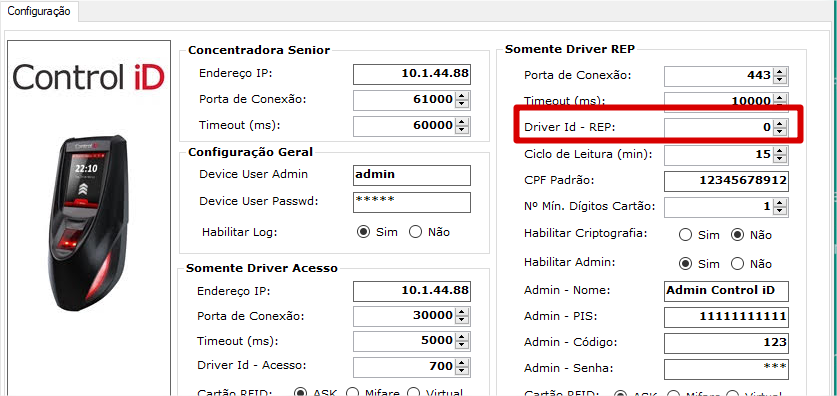Select Não for Habilitar Log
The height and width of the screenshot is (396, 837).
click(415, 232)
